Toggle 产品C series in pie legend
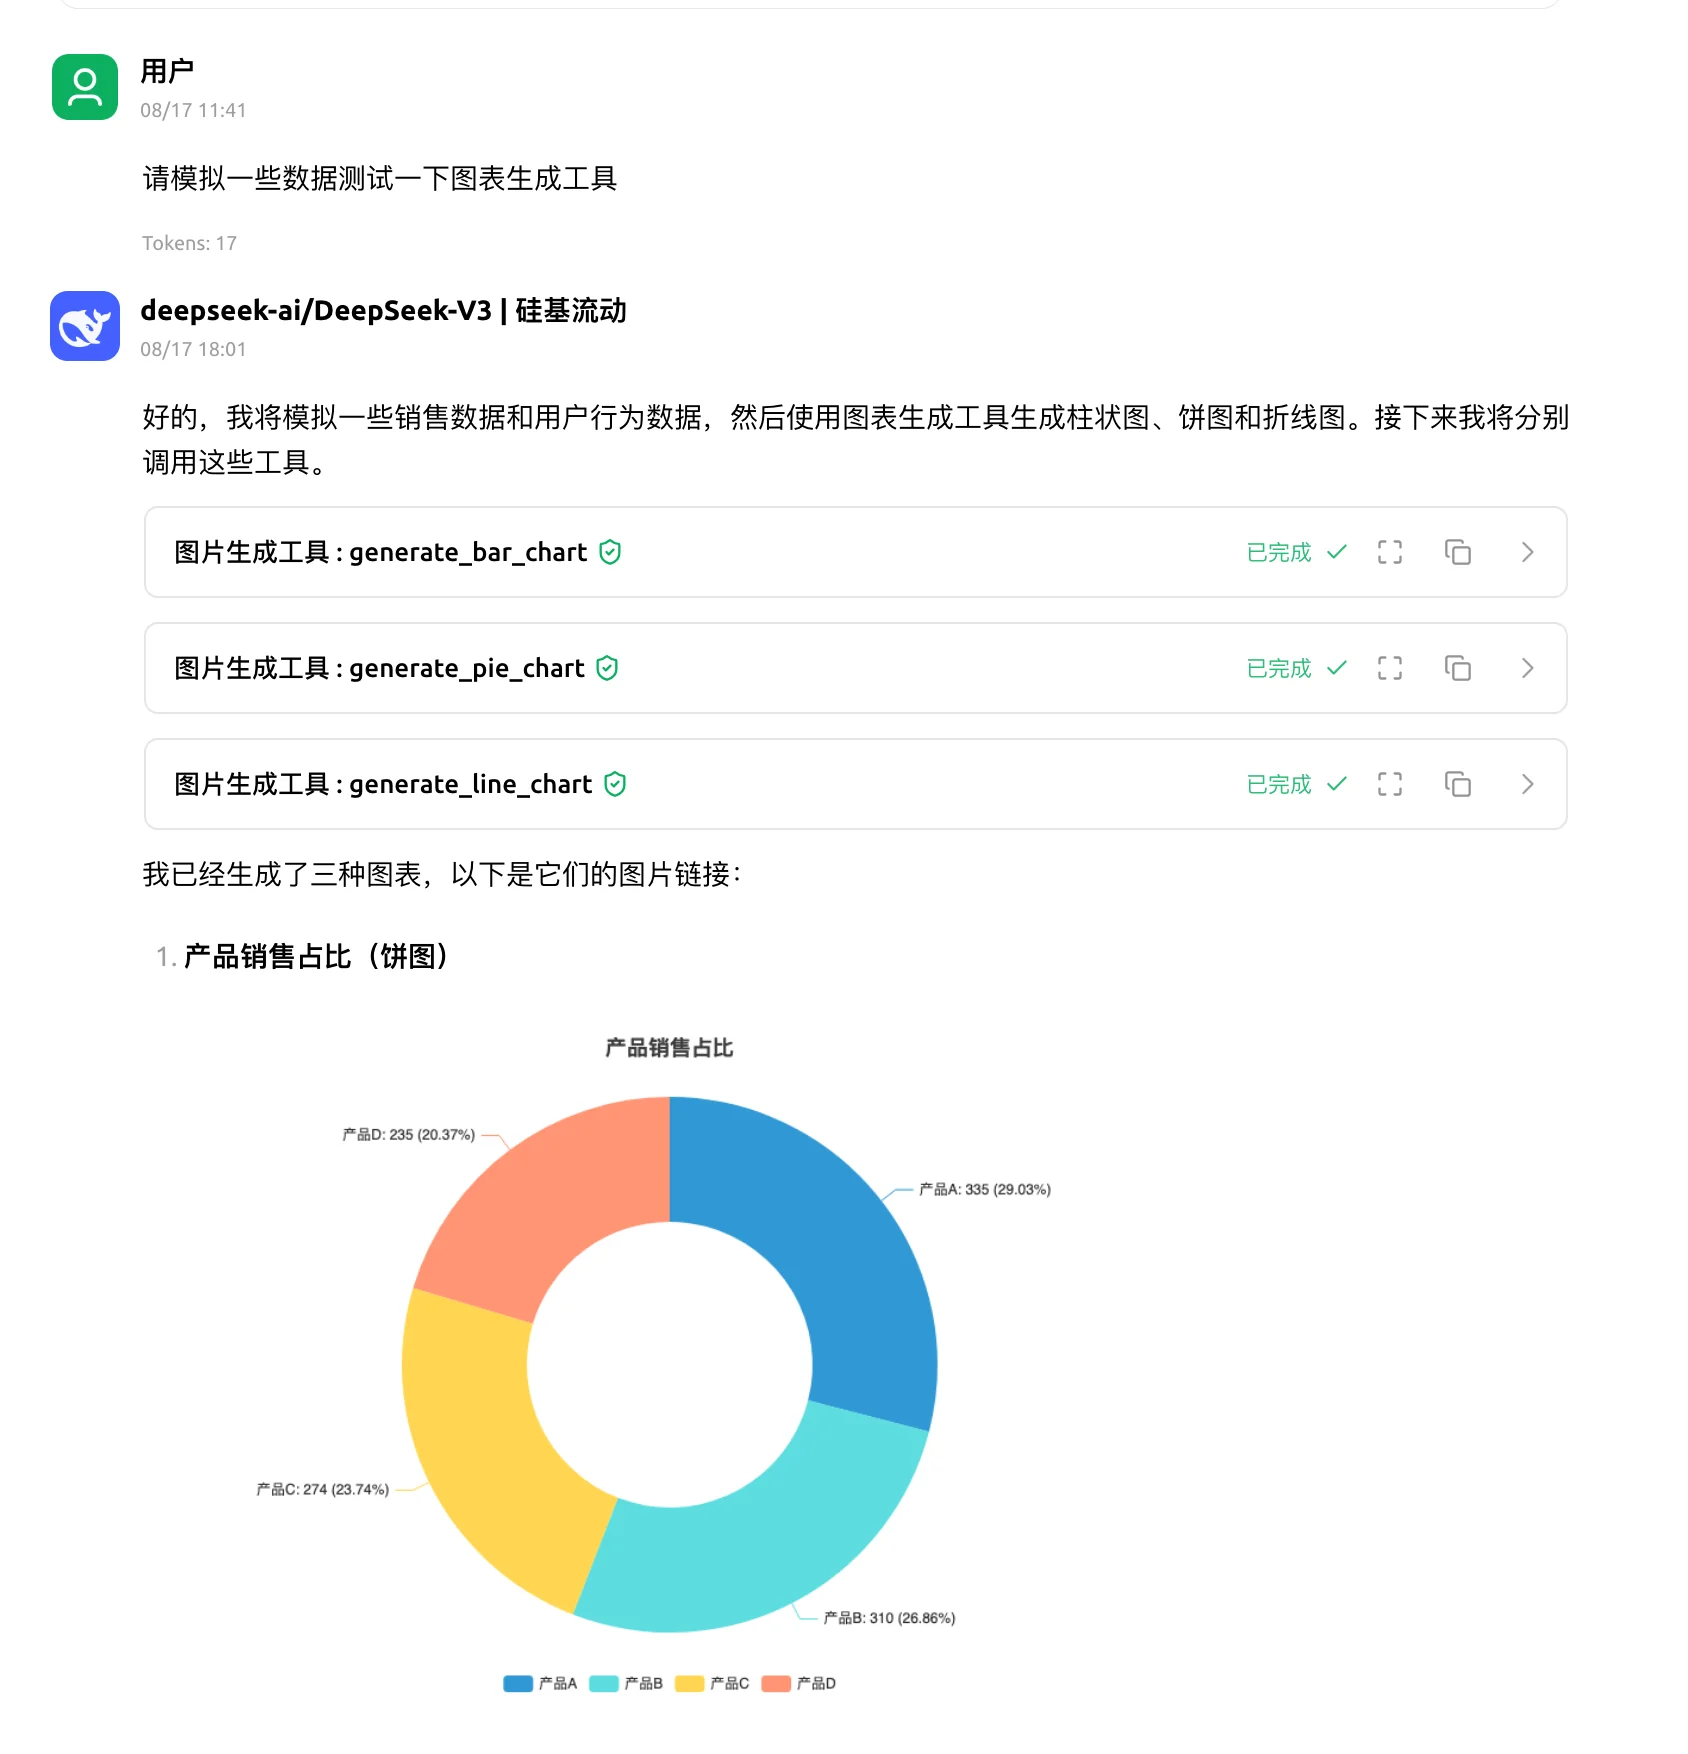This screenshot has width=1688, height=1754. pos(713,1683)
